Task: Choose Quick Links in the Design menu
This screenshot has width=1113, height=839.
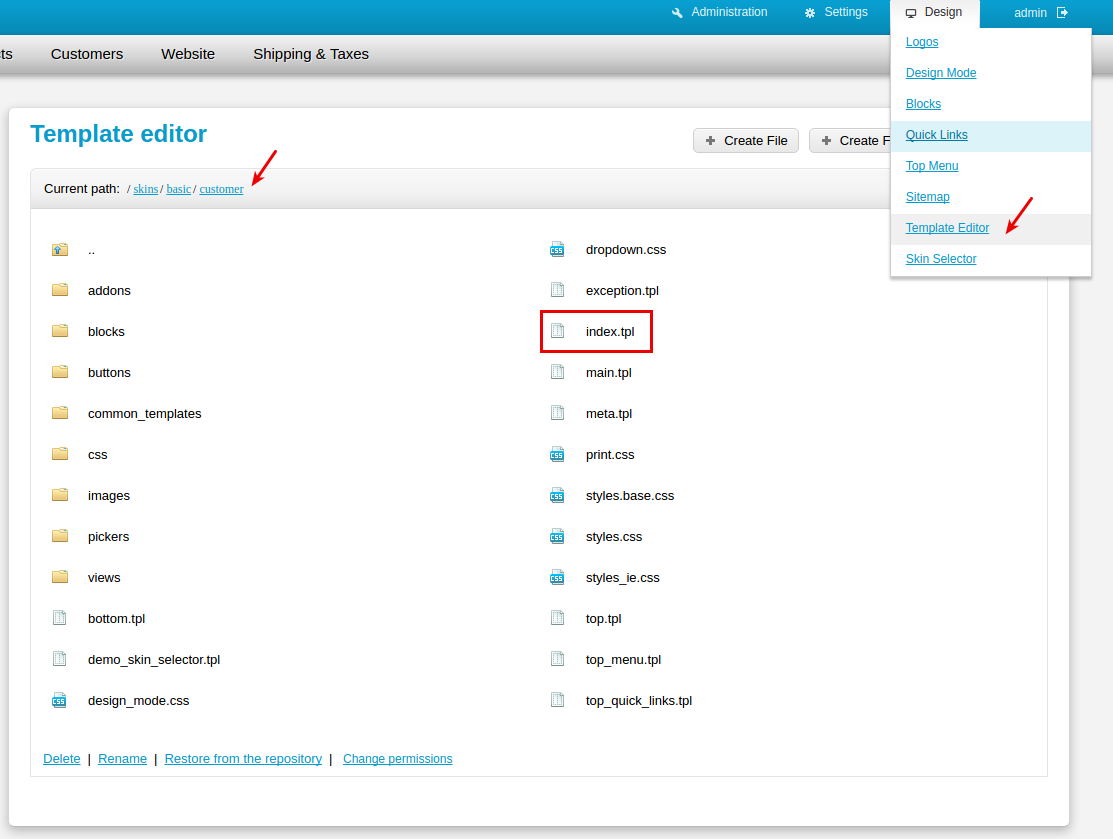Action: point(936,135)
